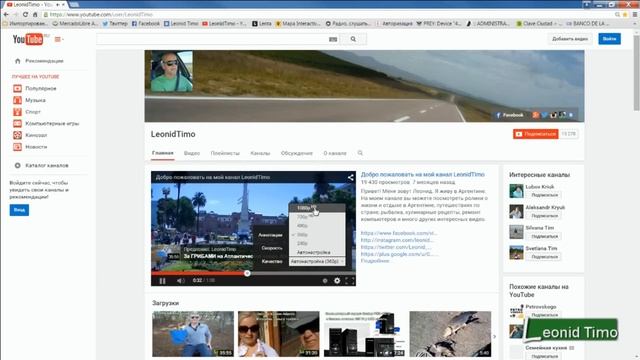The image size is (640, 360).
Task: Click the browser home icon
Action: [x=35, y=14]
